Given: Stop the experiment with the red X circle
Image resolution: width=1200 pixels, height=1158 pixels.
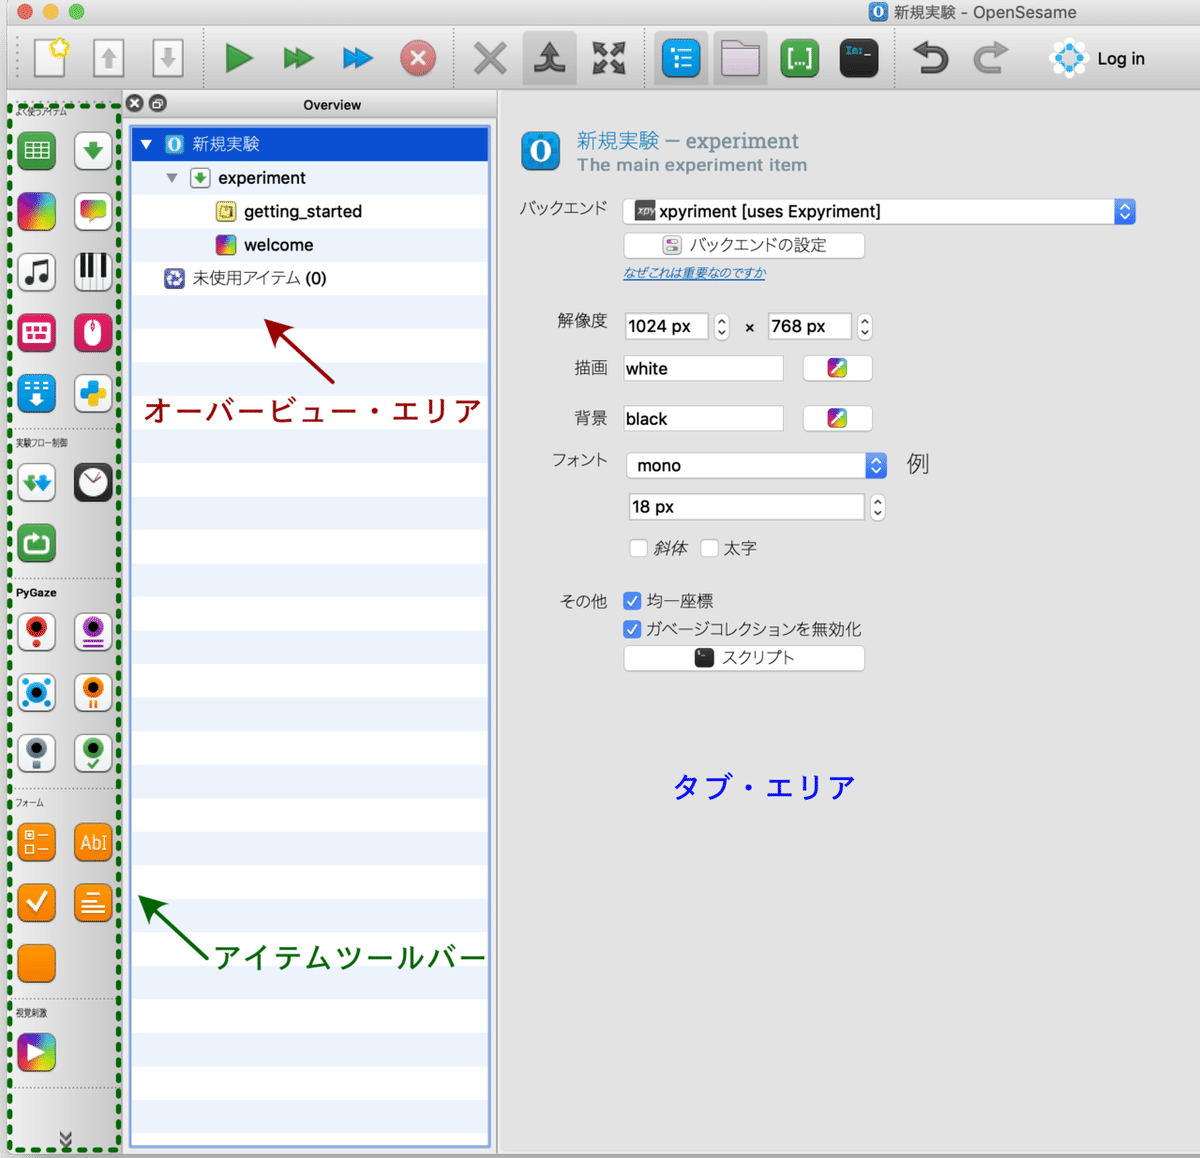Looking at the screenshot, I should coord(418,58).
